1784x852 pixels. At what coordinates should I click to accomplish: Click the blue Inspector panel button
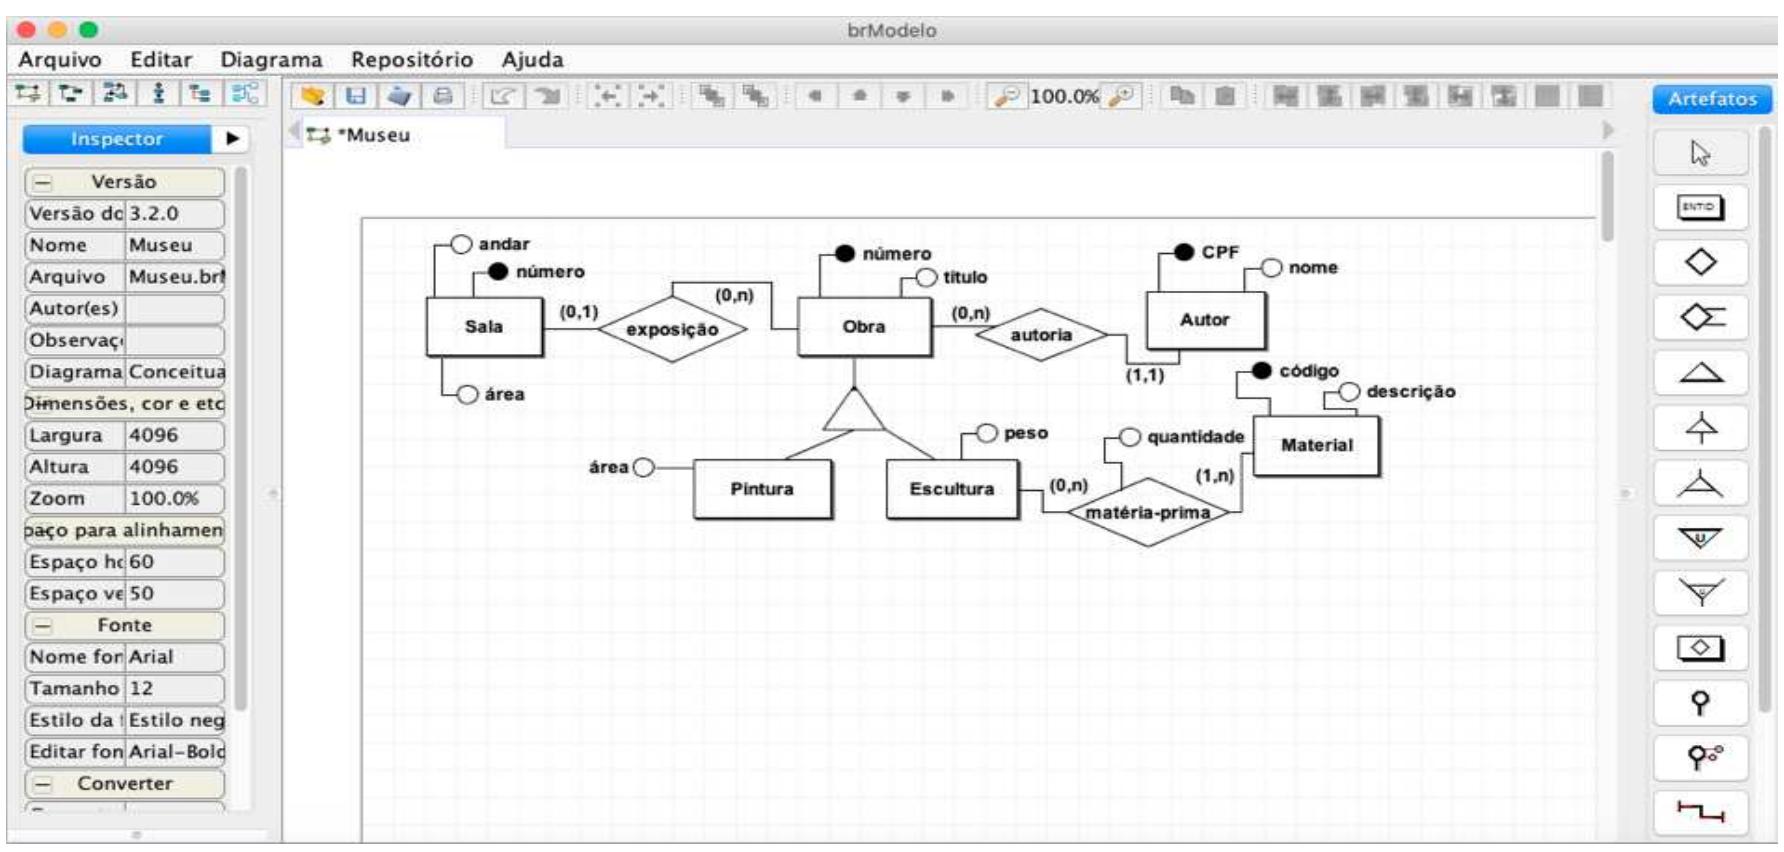pos(117,139)
